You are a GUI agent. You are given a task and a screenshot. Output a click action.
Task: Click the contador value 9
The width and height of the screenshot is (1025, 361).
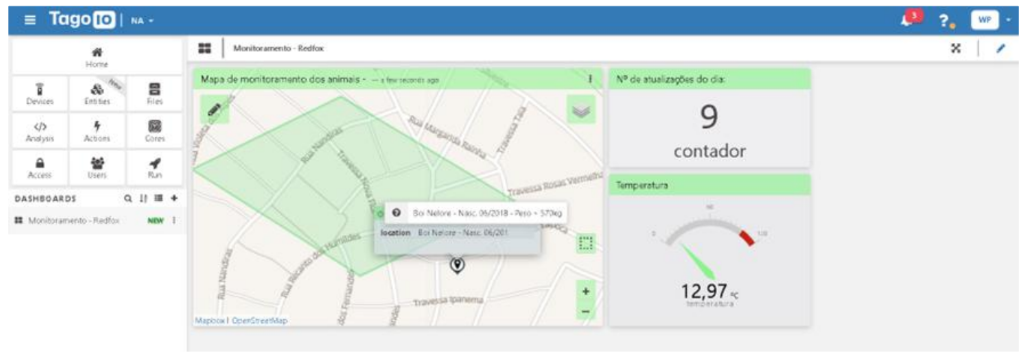point(709,118)
